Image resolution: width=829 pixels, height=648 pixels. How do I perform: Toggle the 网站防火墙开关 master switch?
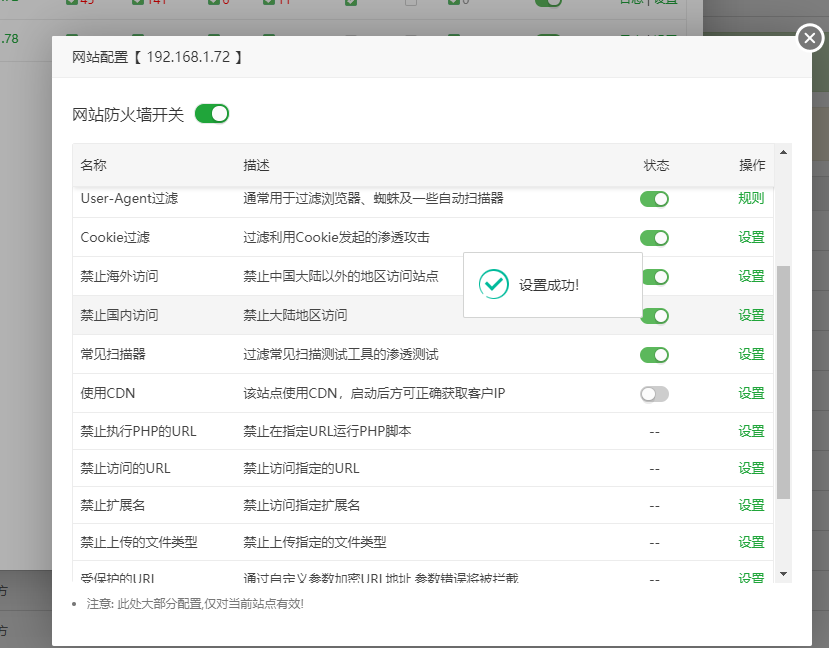[x=212, y=114]
